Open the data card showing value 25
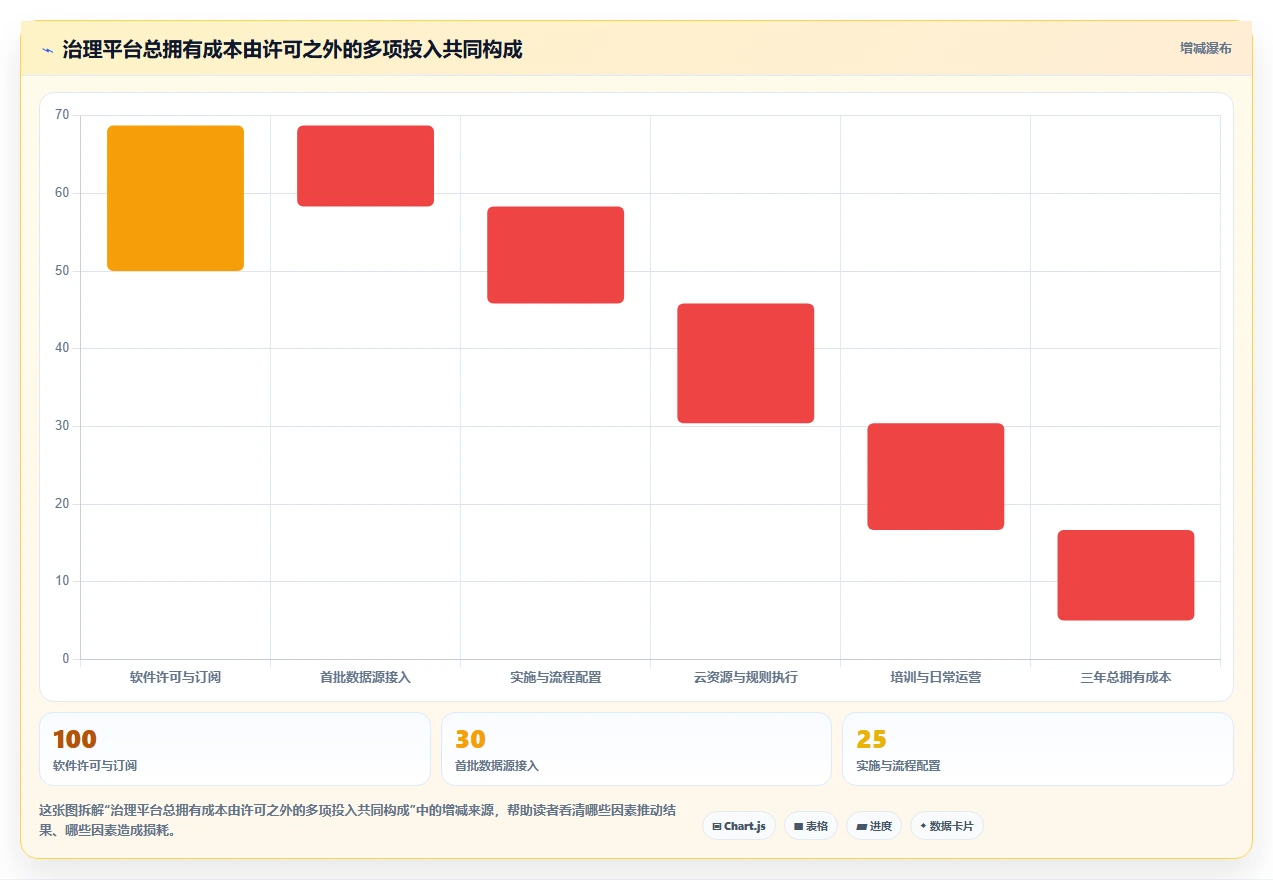Image resolution: width=1273 pixels, height=880 pixels. [x=1038, y=749]
